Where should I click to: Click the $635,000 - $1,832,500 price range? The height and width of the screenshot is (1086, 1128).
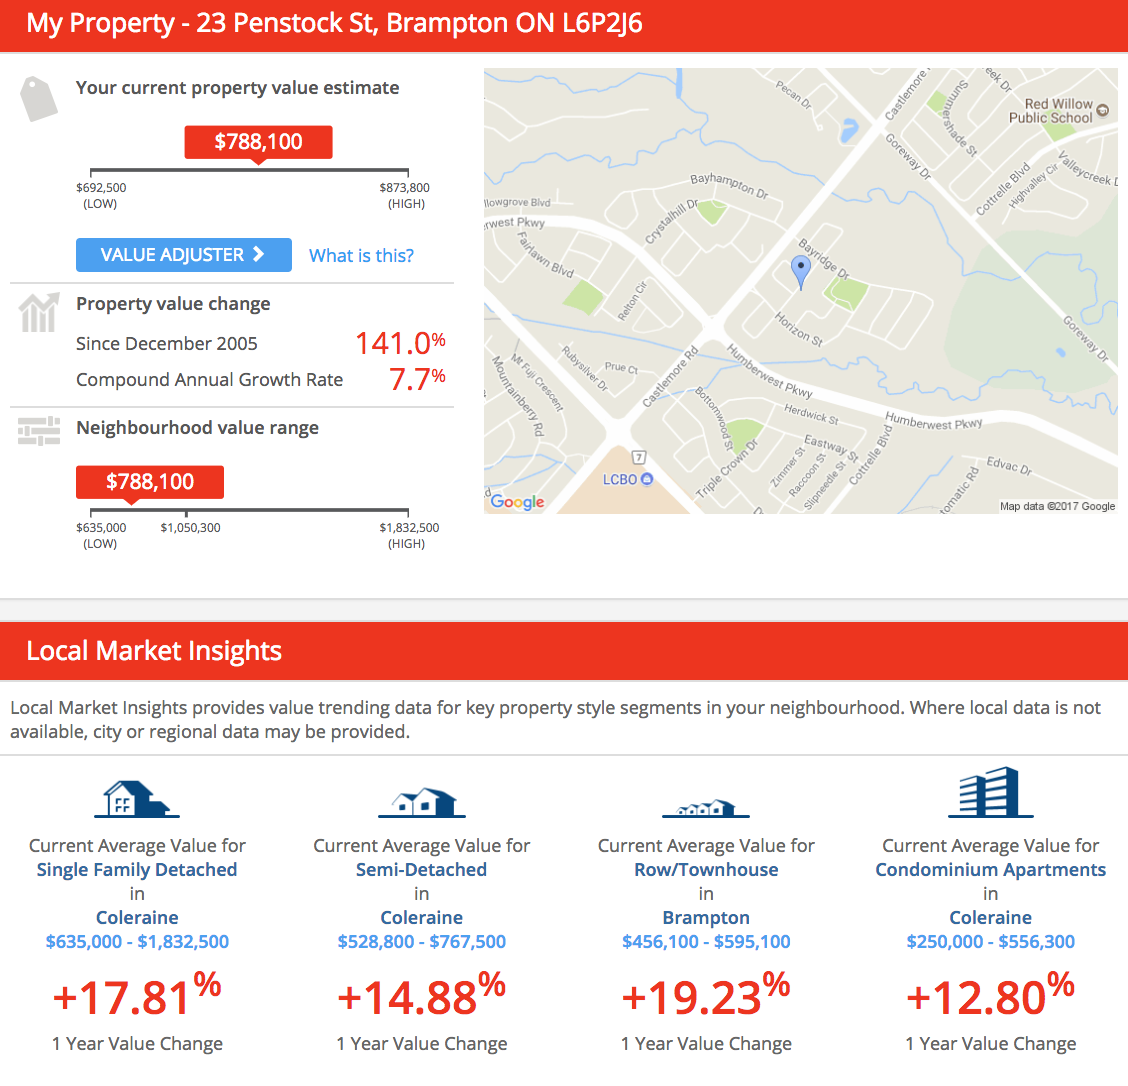tap(137, 941)
